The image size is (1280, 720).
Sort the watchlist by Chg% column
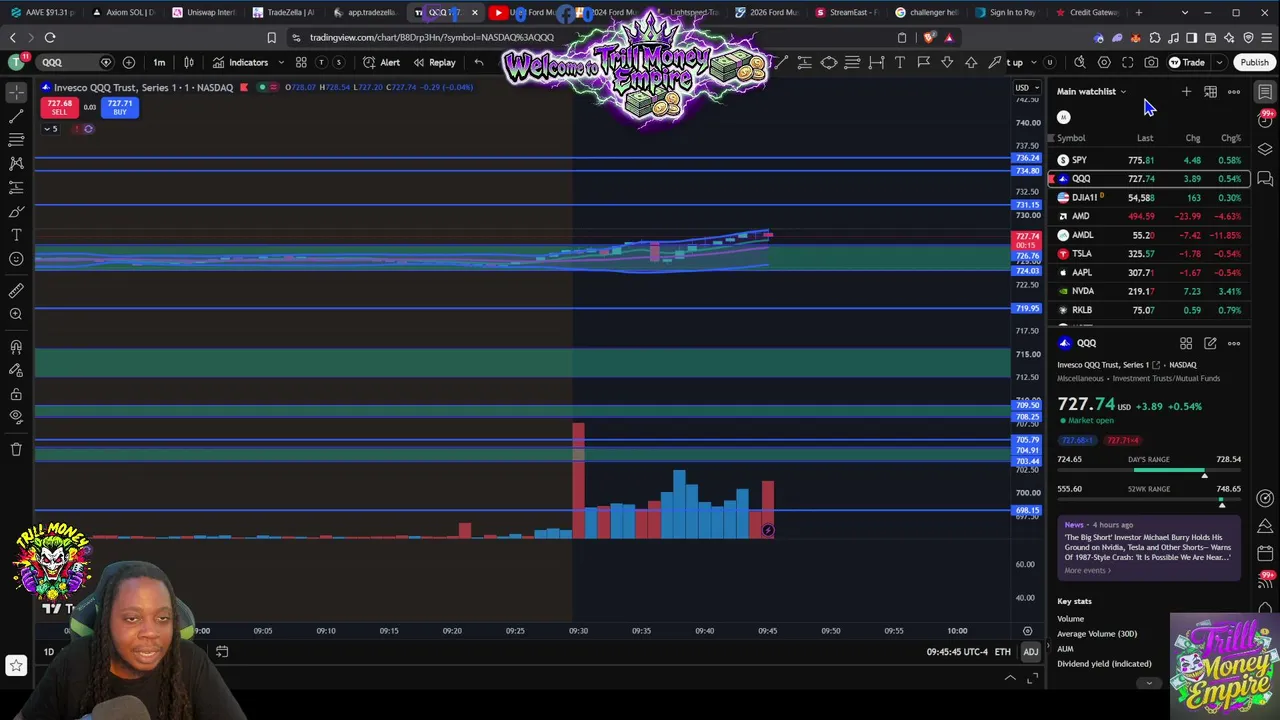(1231, 138)
